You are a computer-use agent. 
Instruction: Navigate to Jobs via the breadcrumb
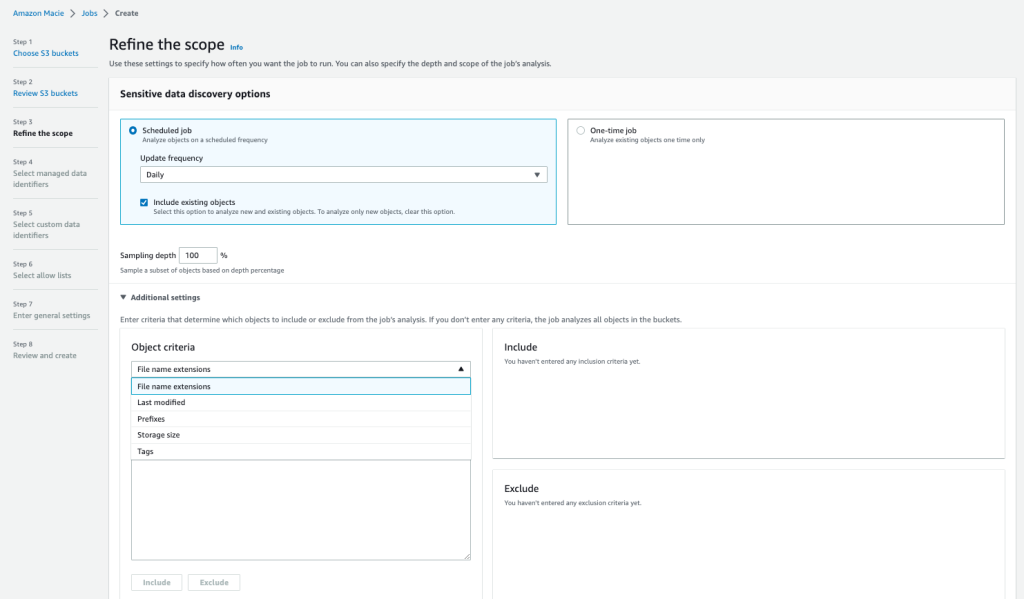pos(89,13)
